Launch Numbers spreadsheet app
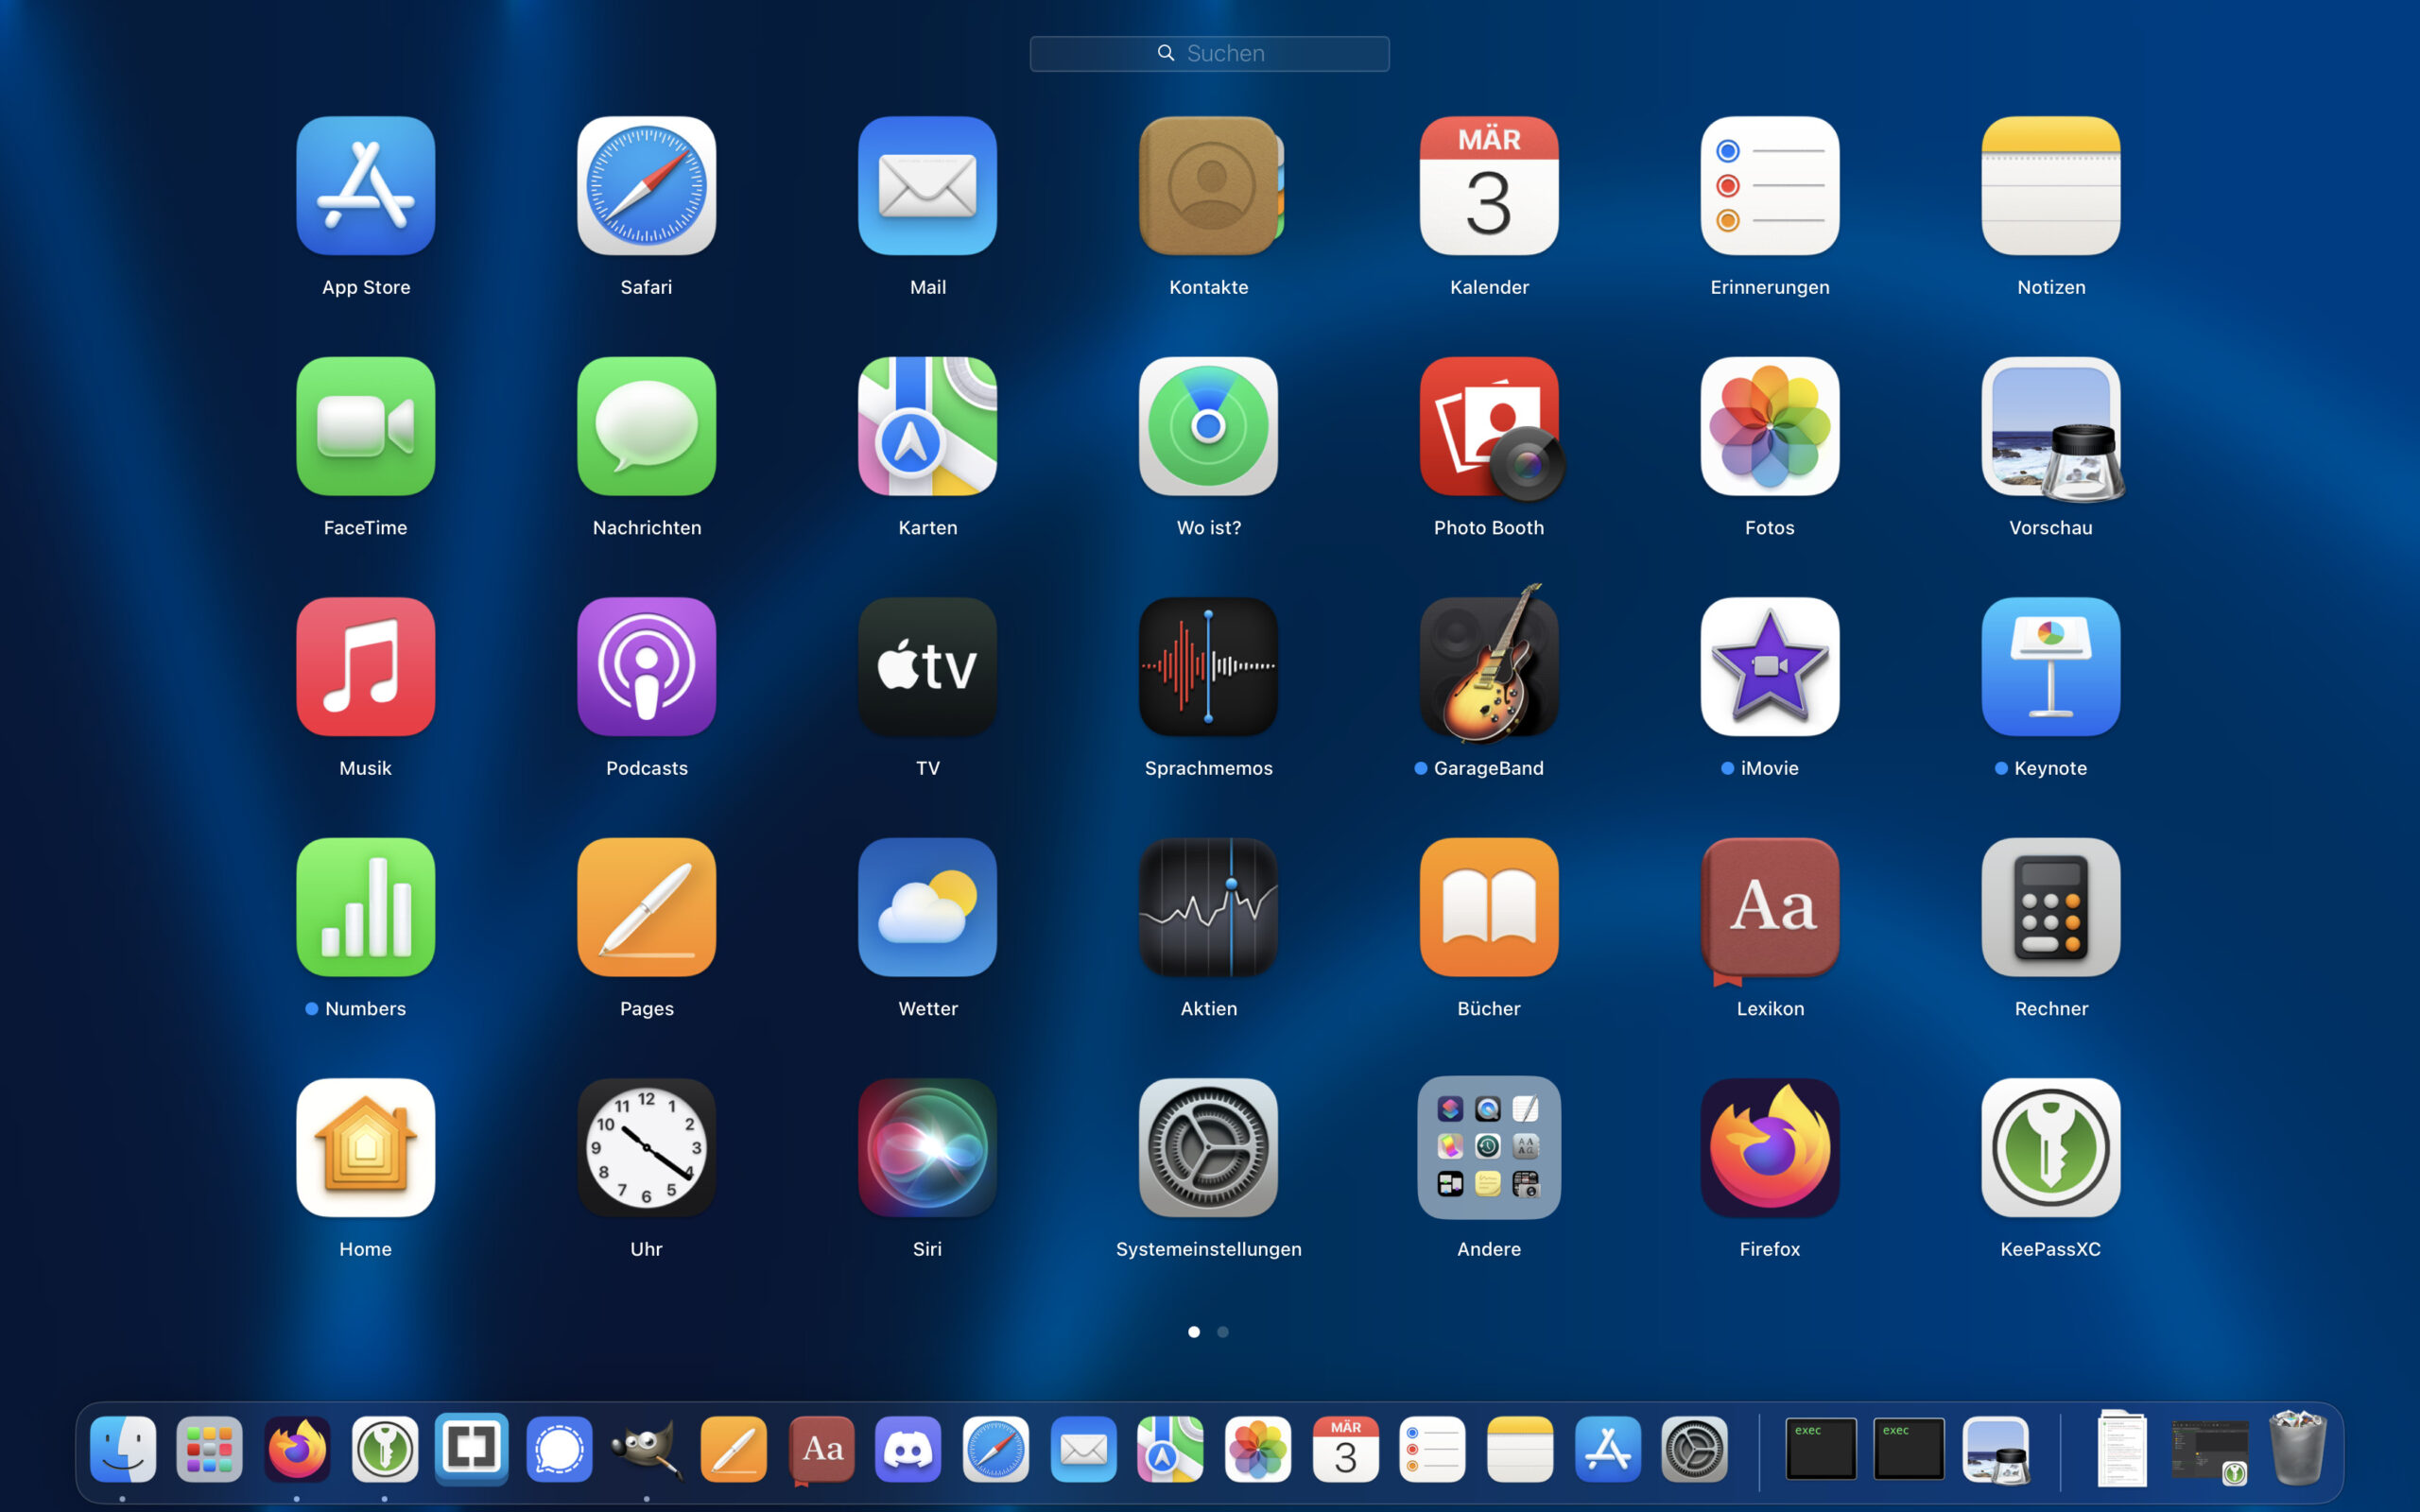Viewport: 2420px width, 1512px height. 365,908
